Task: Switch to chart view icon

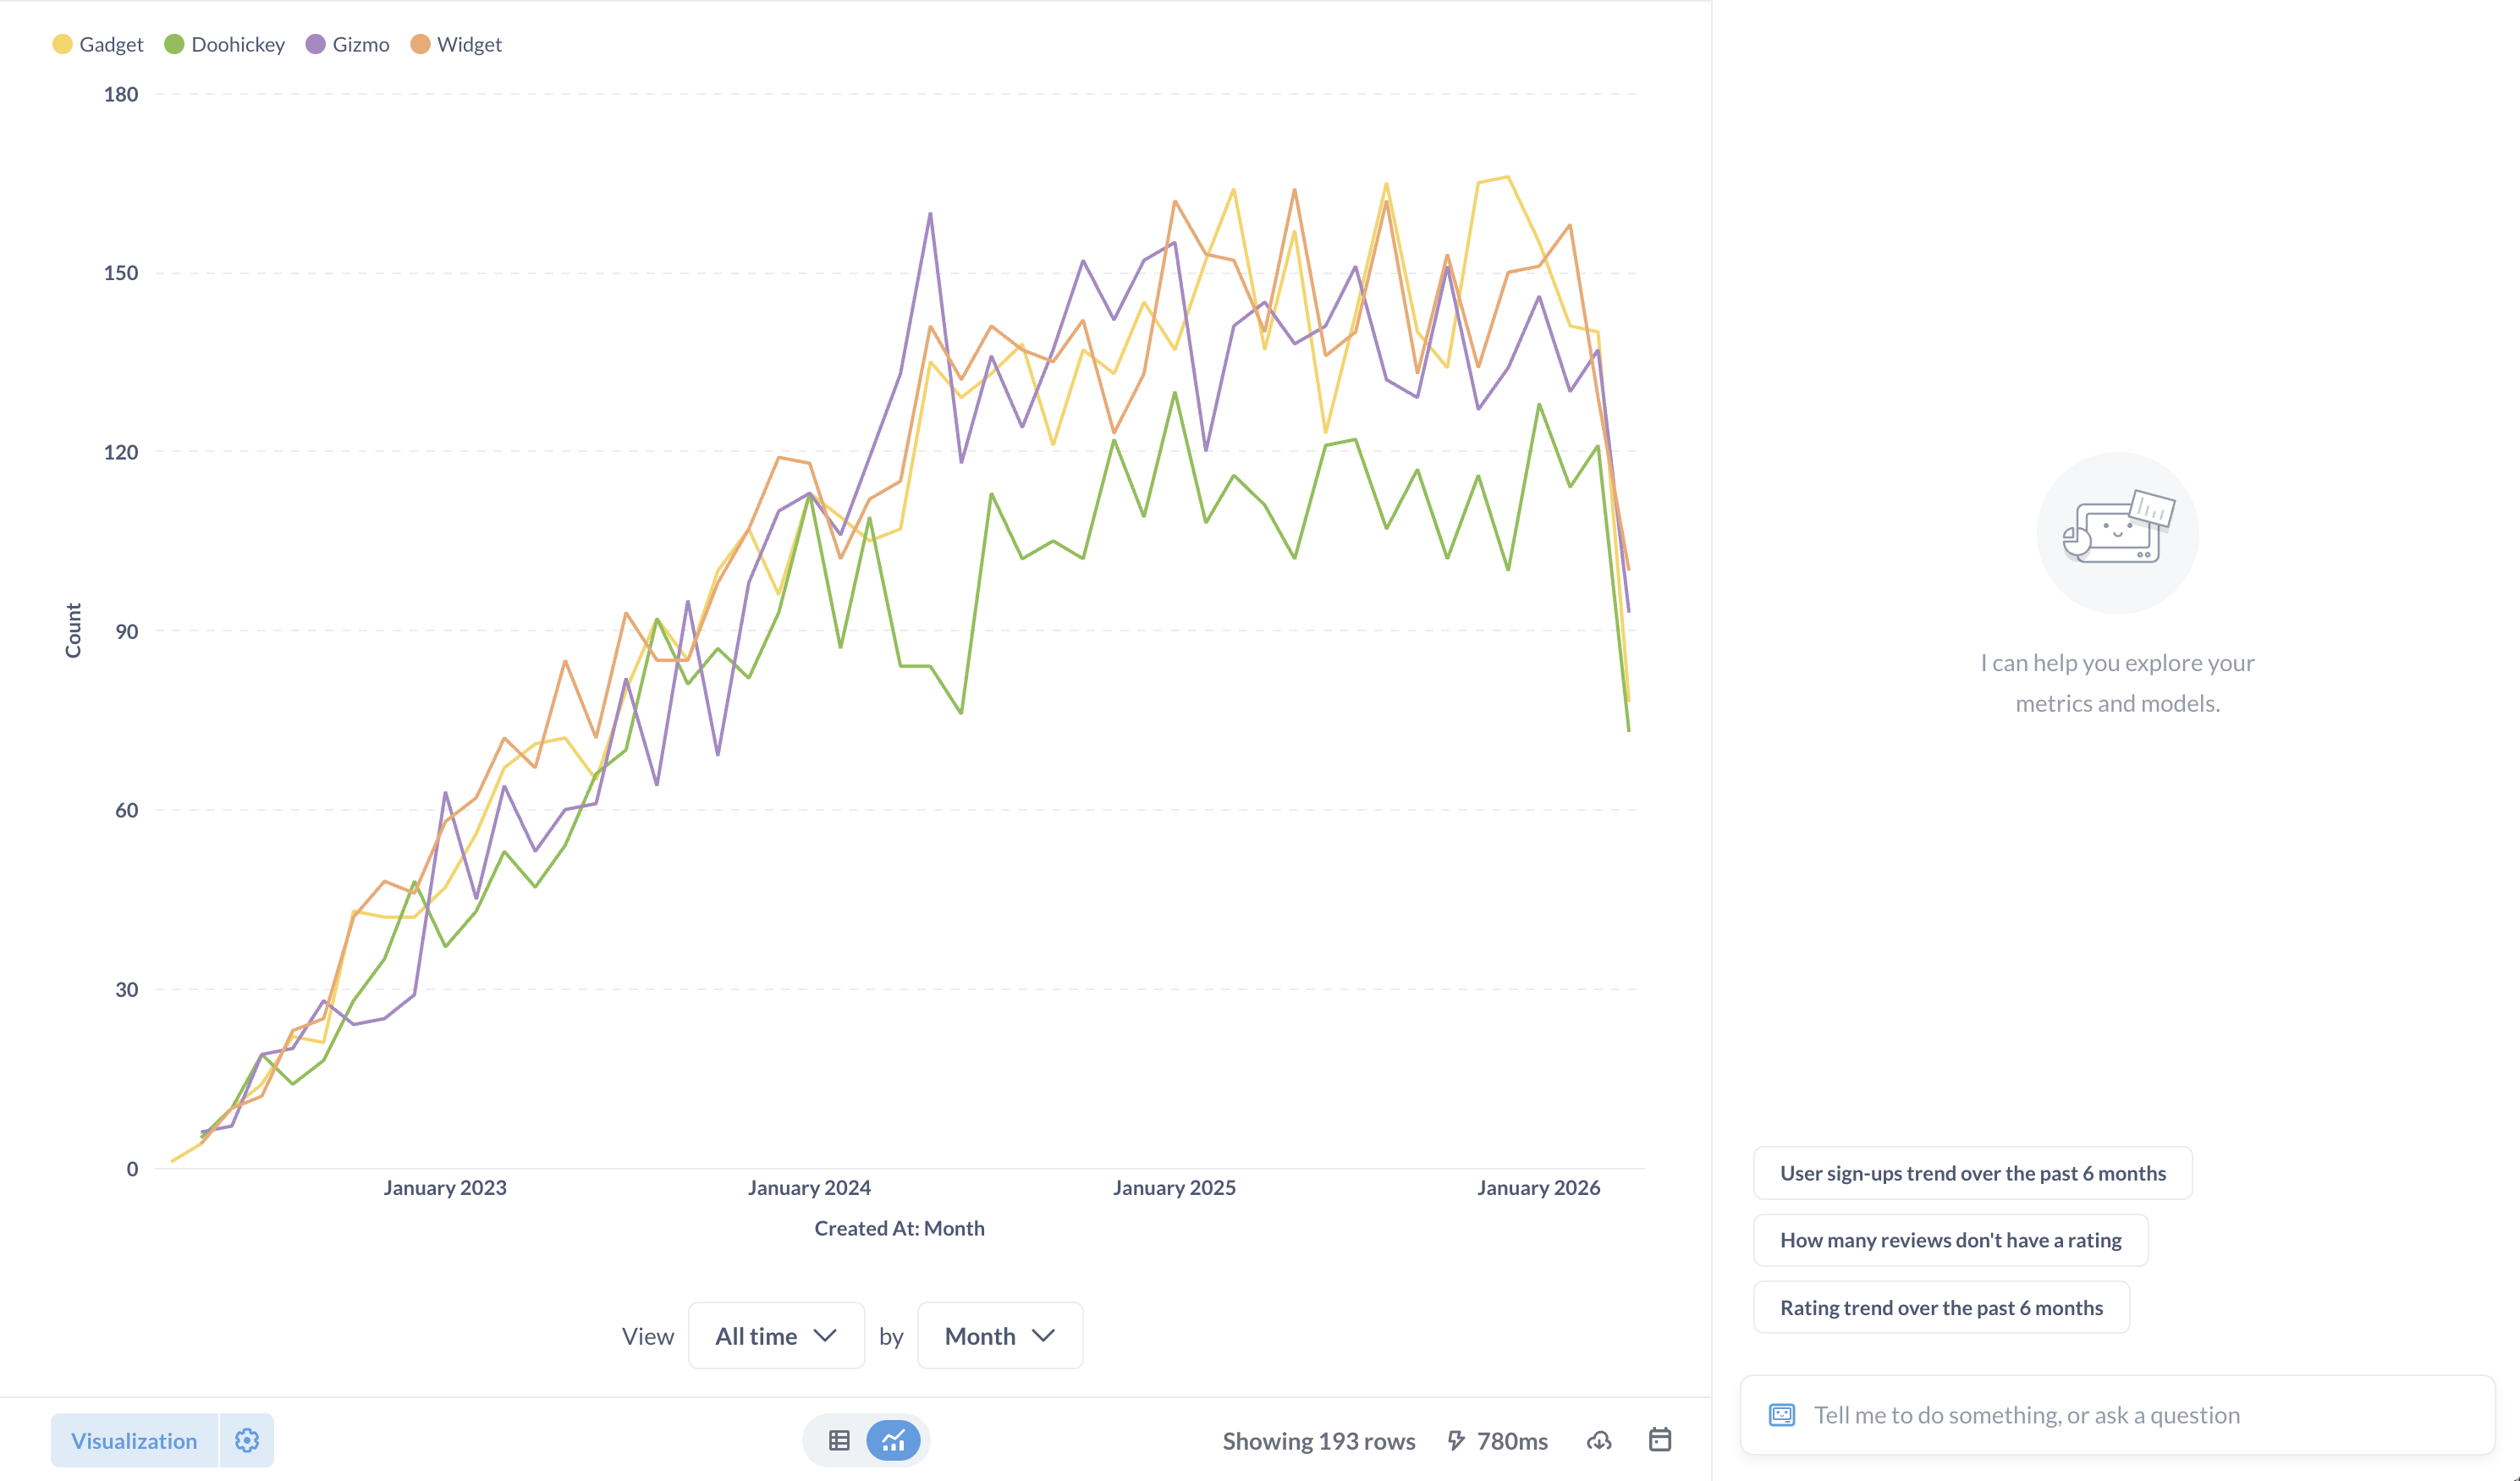Action: click(893, 1440)
